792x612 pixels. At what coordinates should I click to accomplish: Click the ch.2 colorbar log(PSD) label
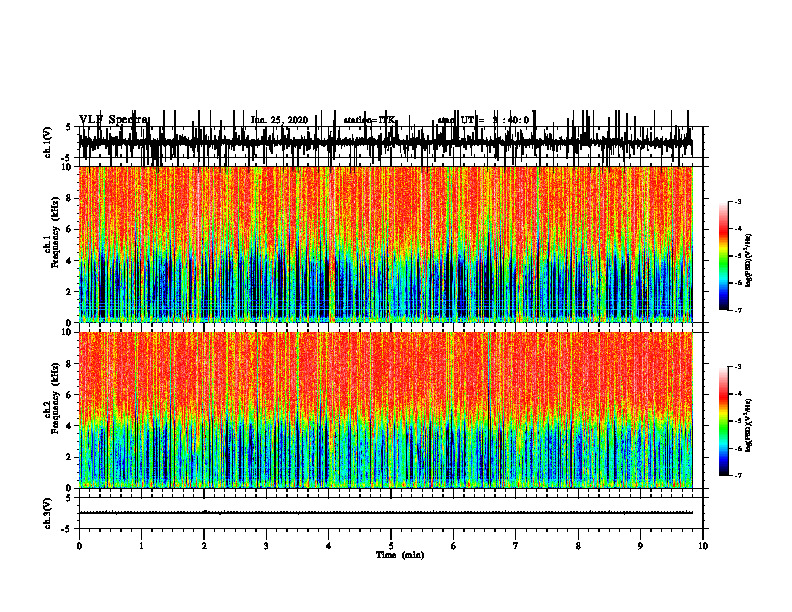coord(749,426)
